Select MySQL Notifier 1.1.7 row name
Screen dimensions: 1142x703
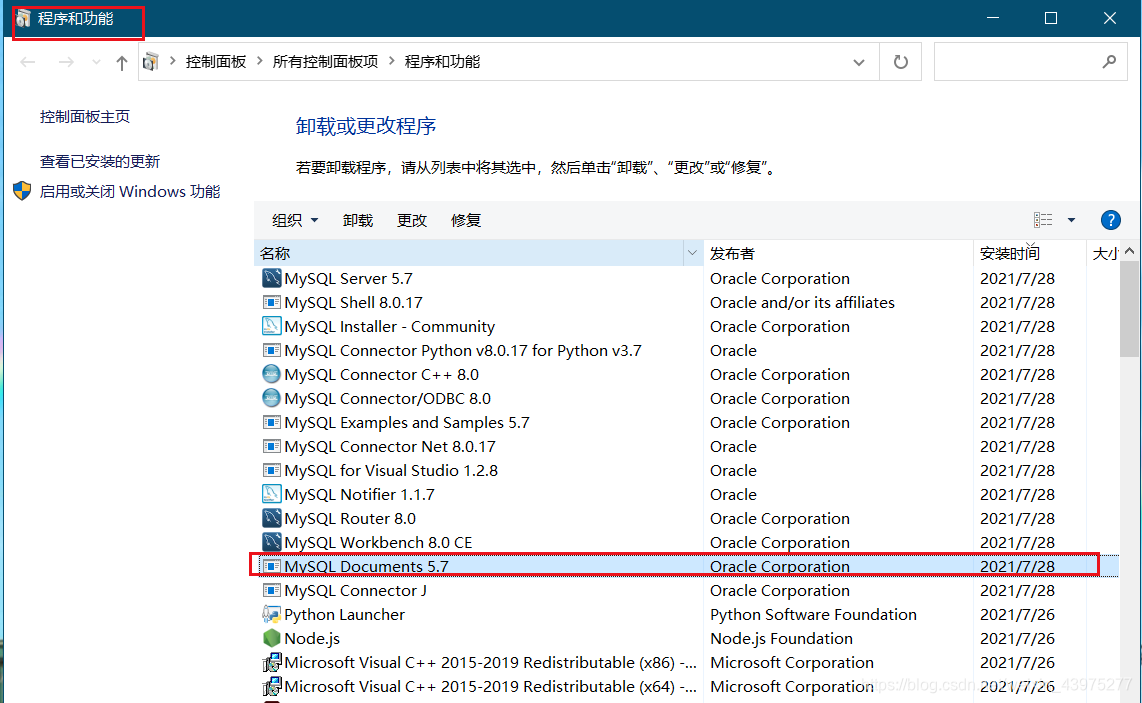(359, 495)
